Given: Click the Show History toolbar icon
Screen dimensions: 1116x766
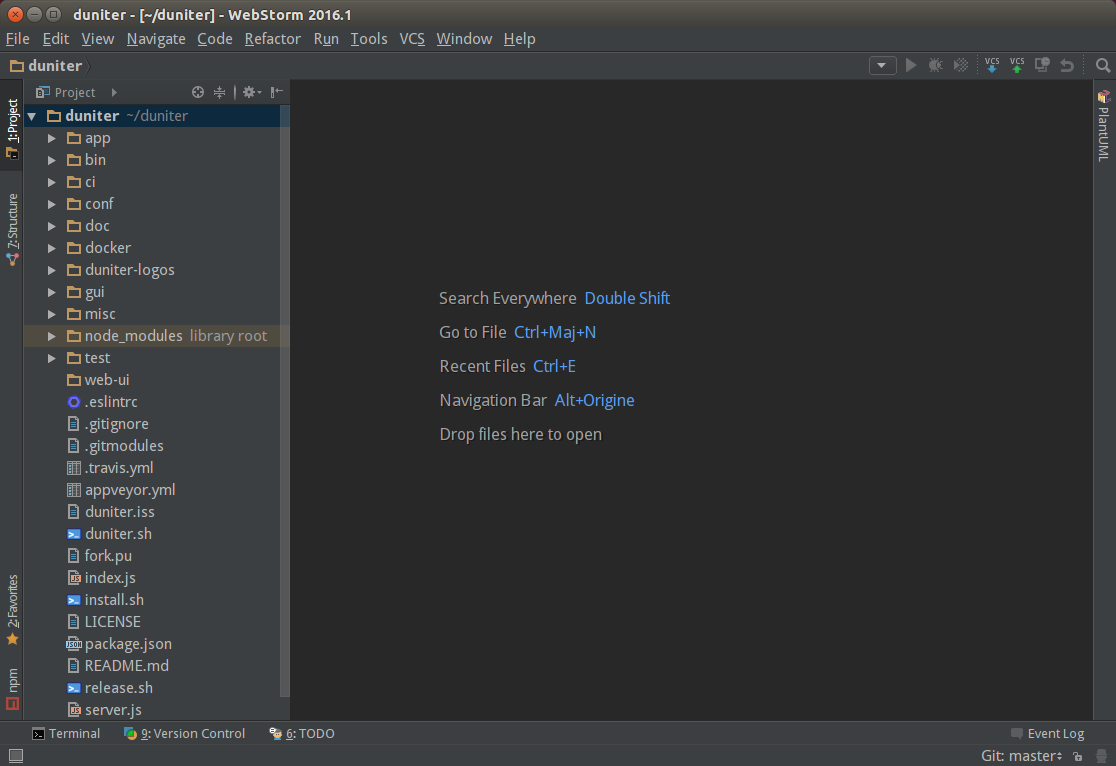Looking at the screenshot, I should tap(1042, 65).
